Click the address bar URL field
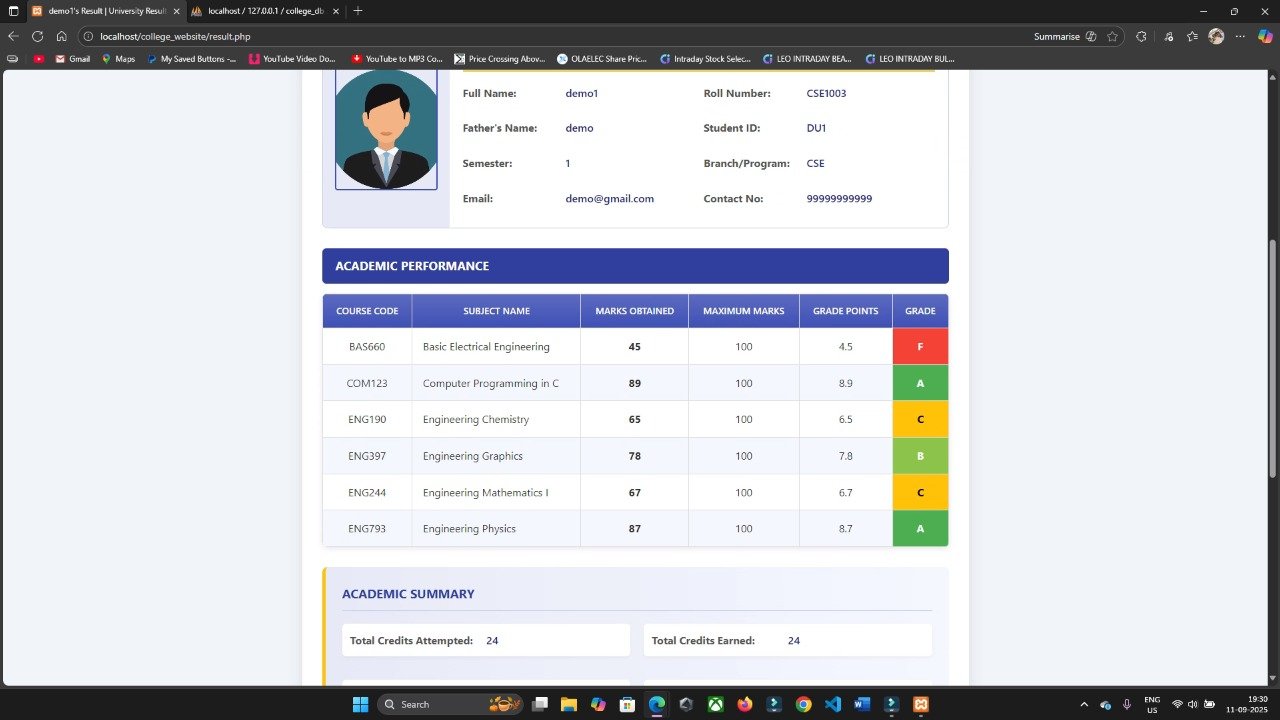Image resolution: width=1280 pixels, height=720 pixels. coord(500,36)
